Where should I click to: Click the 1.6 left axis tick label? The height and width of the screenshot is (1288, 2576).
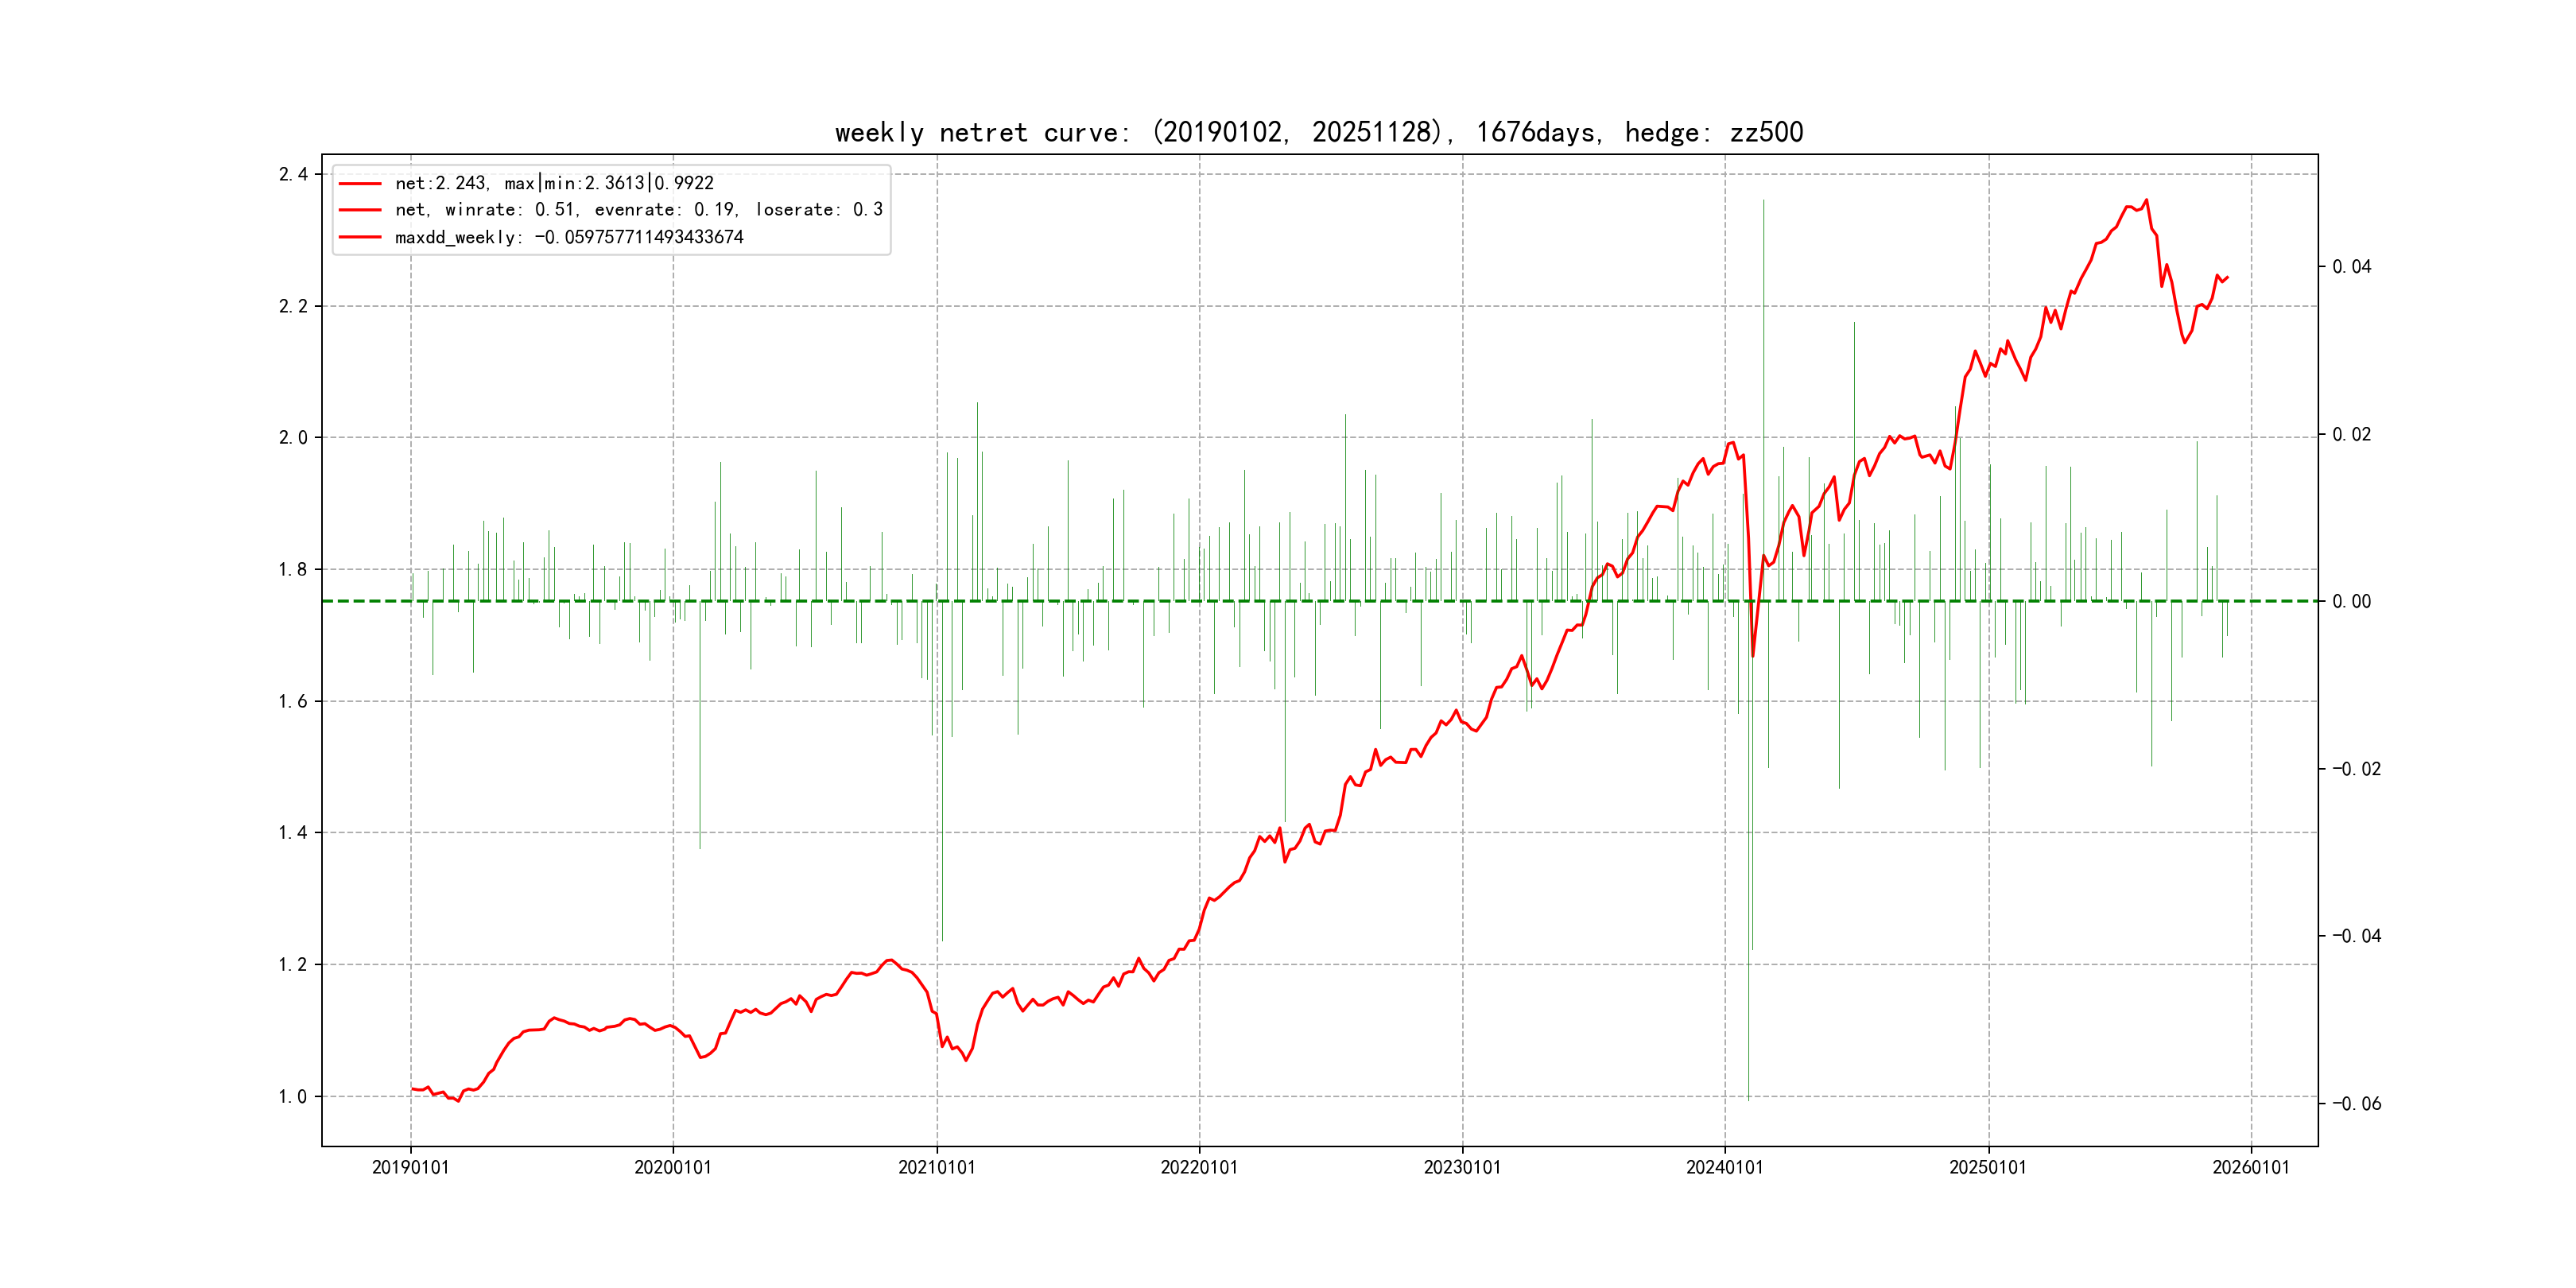pyautogui.click(x=293, y=702)
